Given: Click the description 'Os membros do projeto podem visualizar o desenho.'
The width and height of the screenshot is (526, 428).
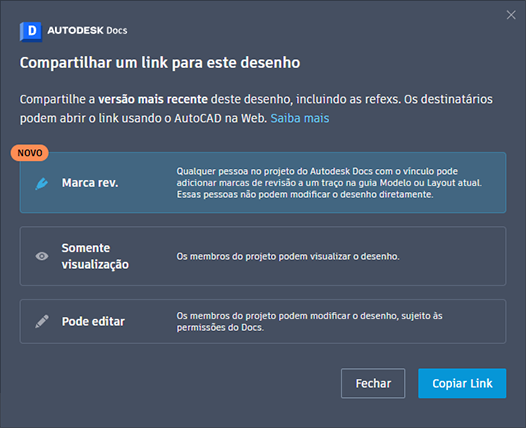Looking at the screenshot, I should (x=288, y=256).
